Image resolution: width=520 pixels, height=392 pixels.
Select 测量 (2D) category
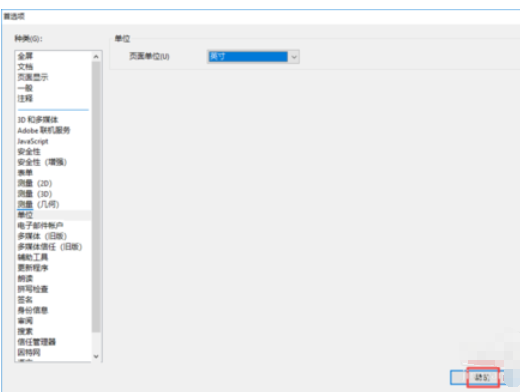[35, 183]
